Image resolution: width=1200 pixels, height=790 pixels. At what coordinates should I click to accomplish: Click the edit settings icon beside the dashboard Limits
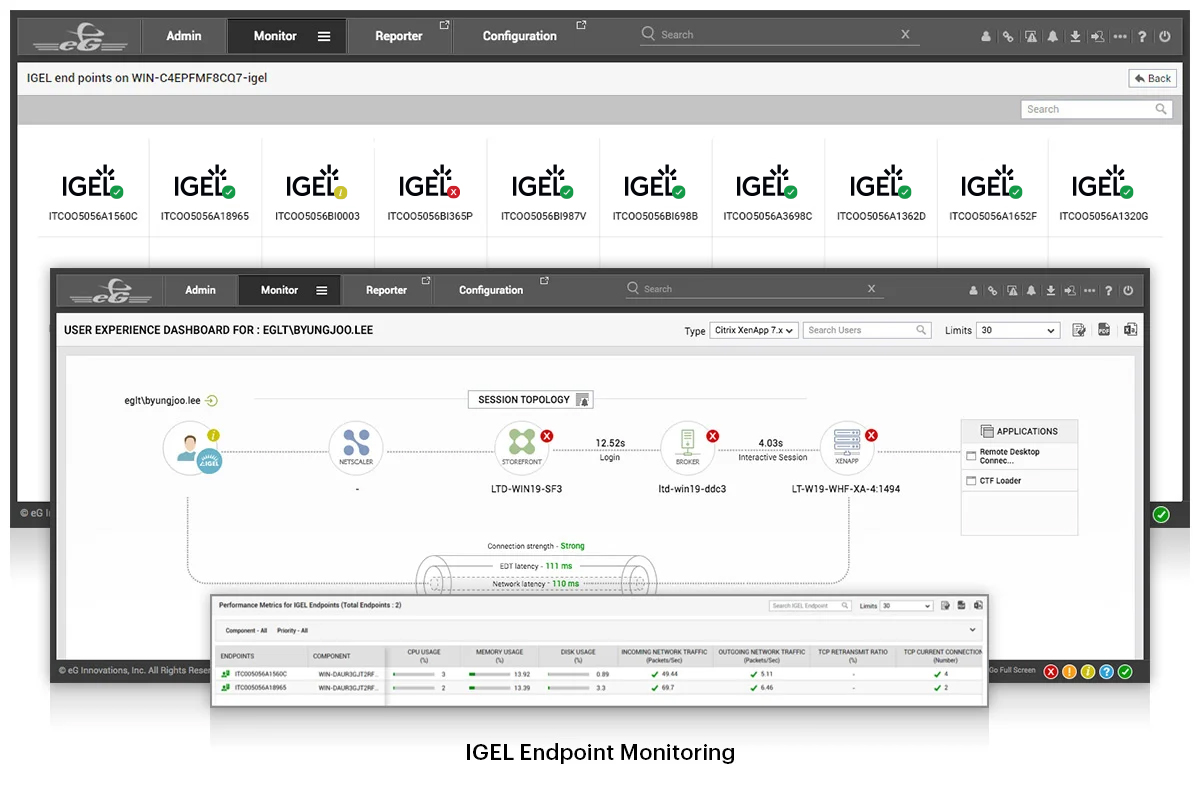click(1079, 330)
